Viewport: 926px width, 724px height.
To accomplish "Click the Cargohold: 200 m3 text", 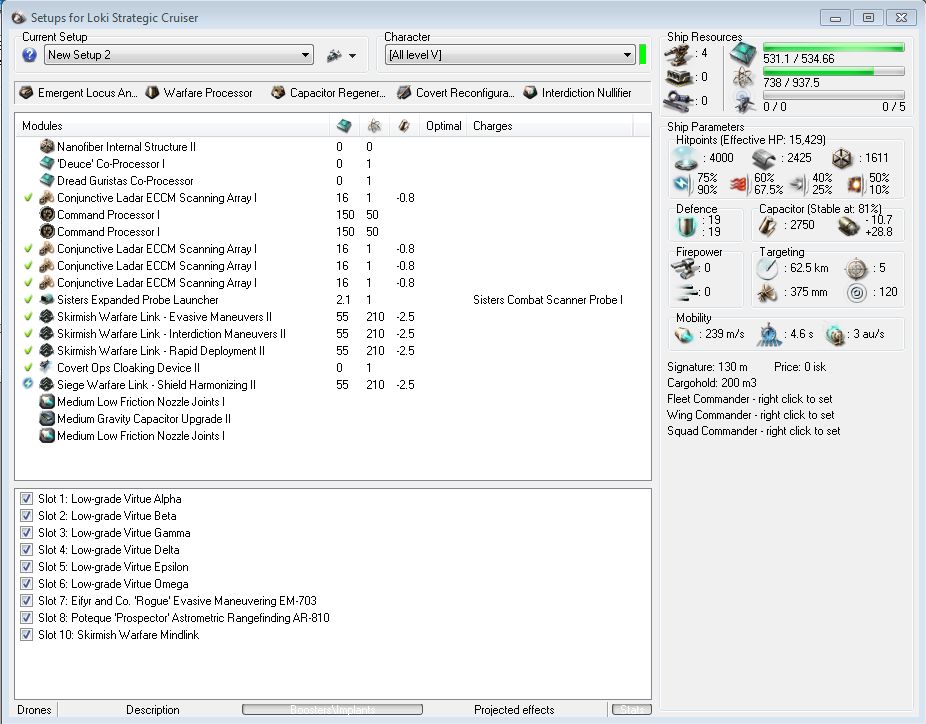I will (x=712, y=383).
